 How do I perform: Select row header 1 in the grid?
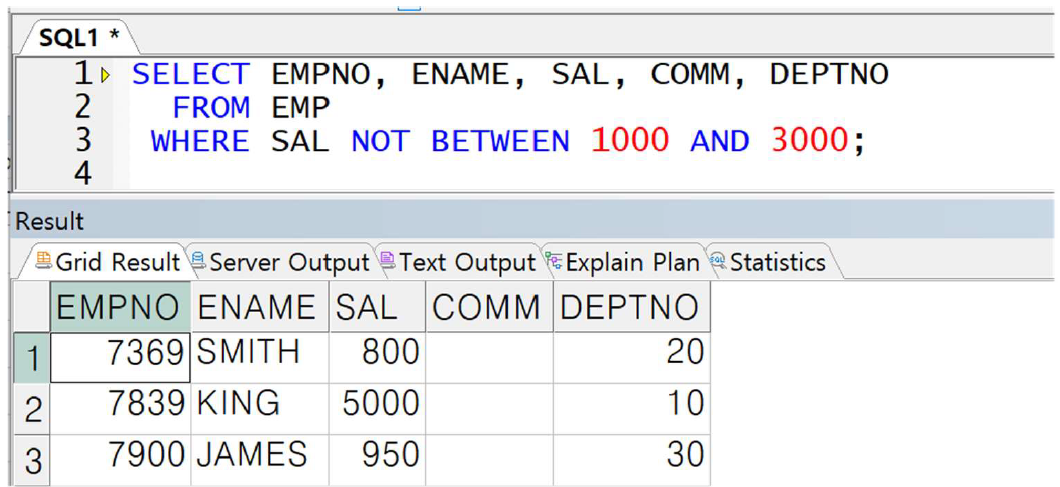click(32, 358)
